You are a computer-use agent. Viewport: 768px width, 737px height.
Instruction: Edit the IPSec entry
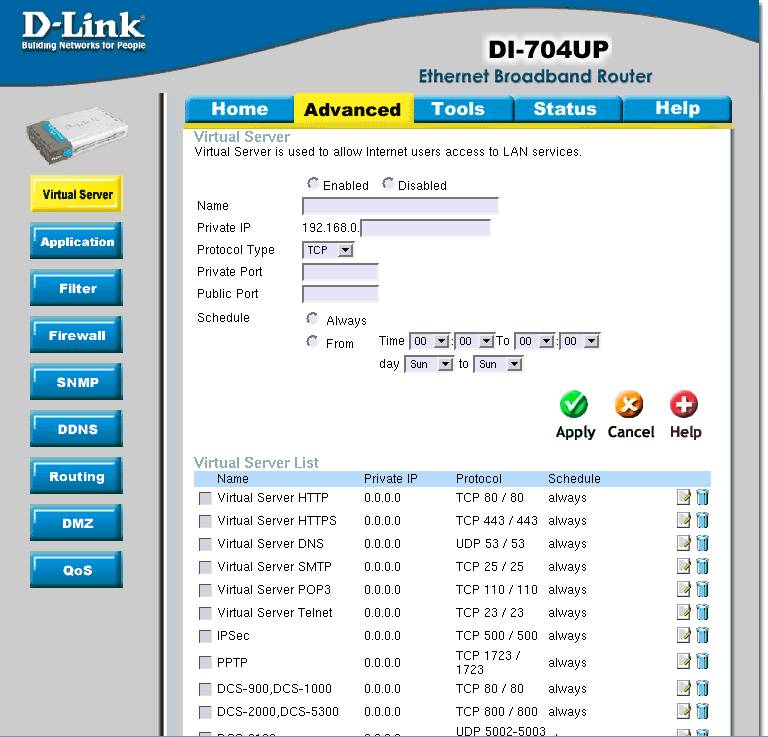[x=683, y=635]
